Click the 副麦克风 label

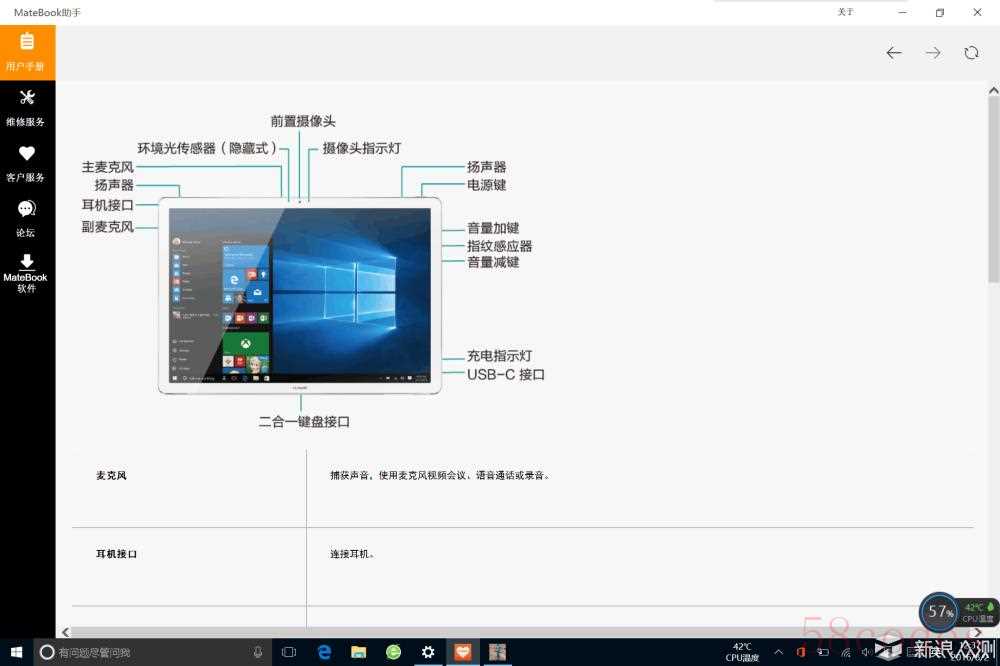[x=108, y=226]
